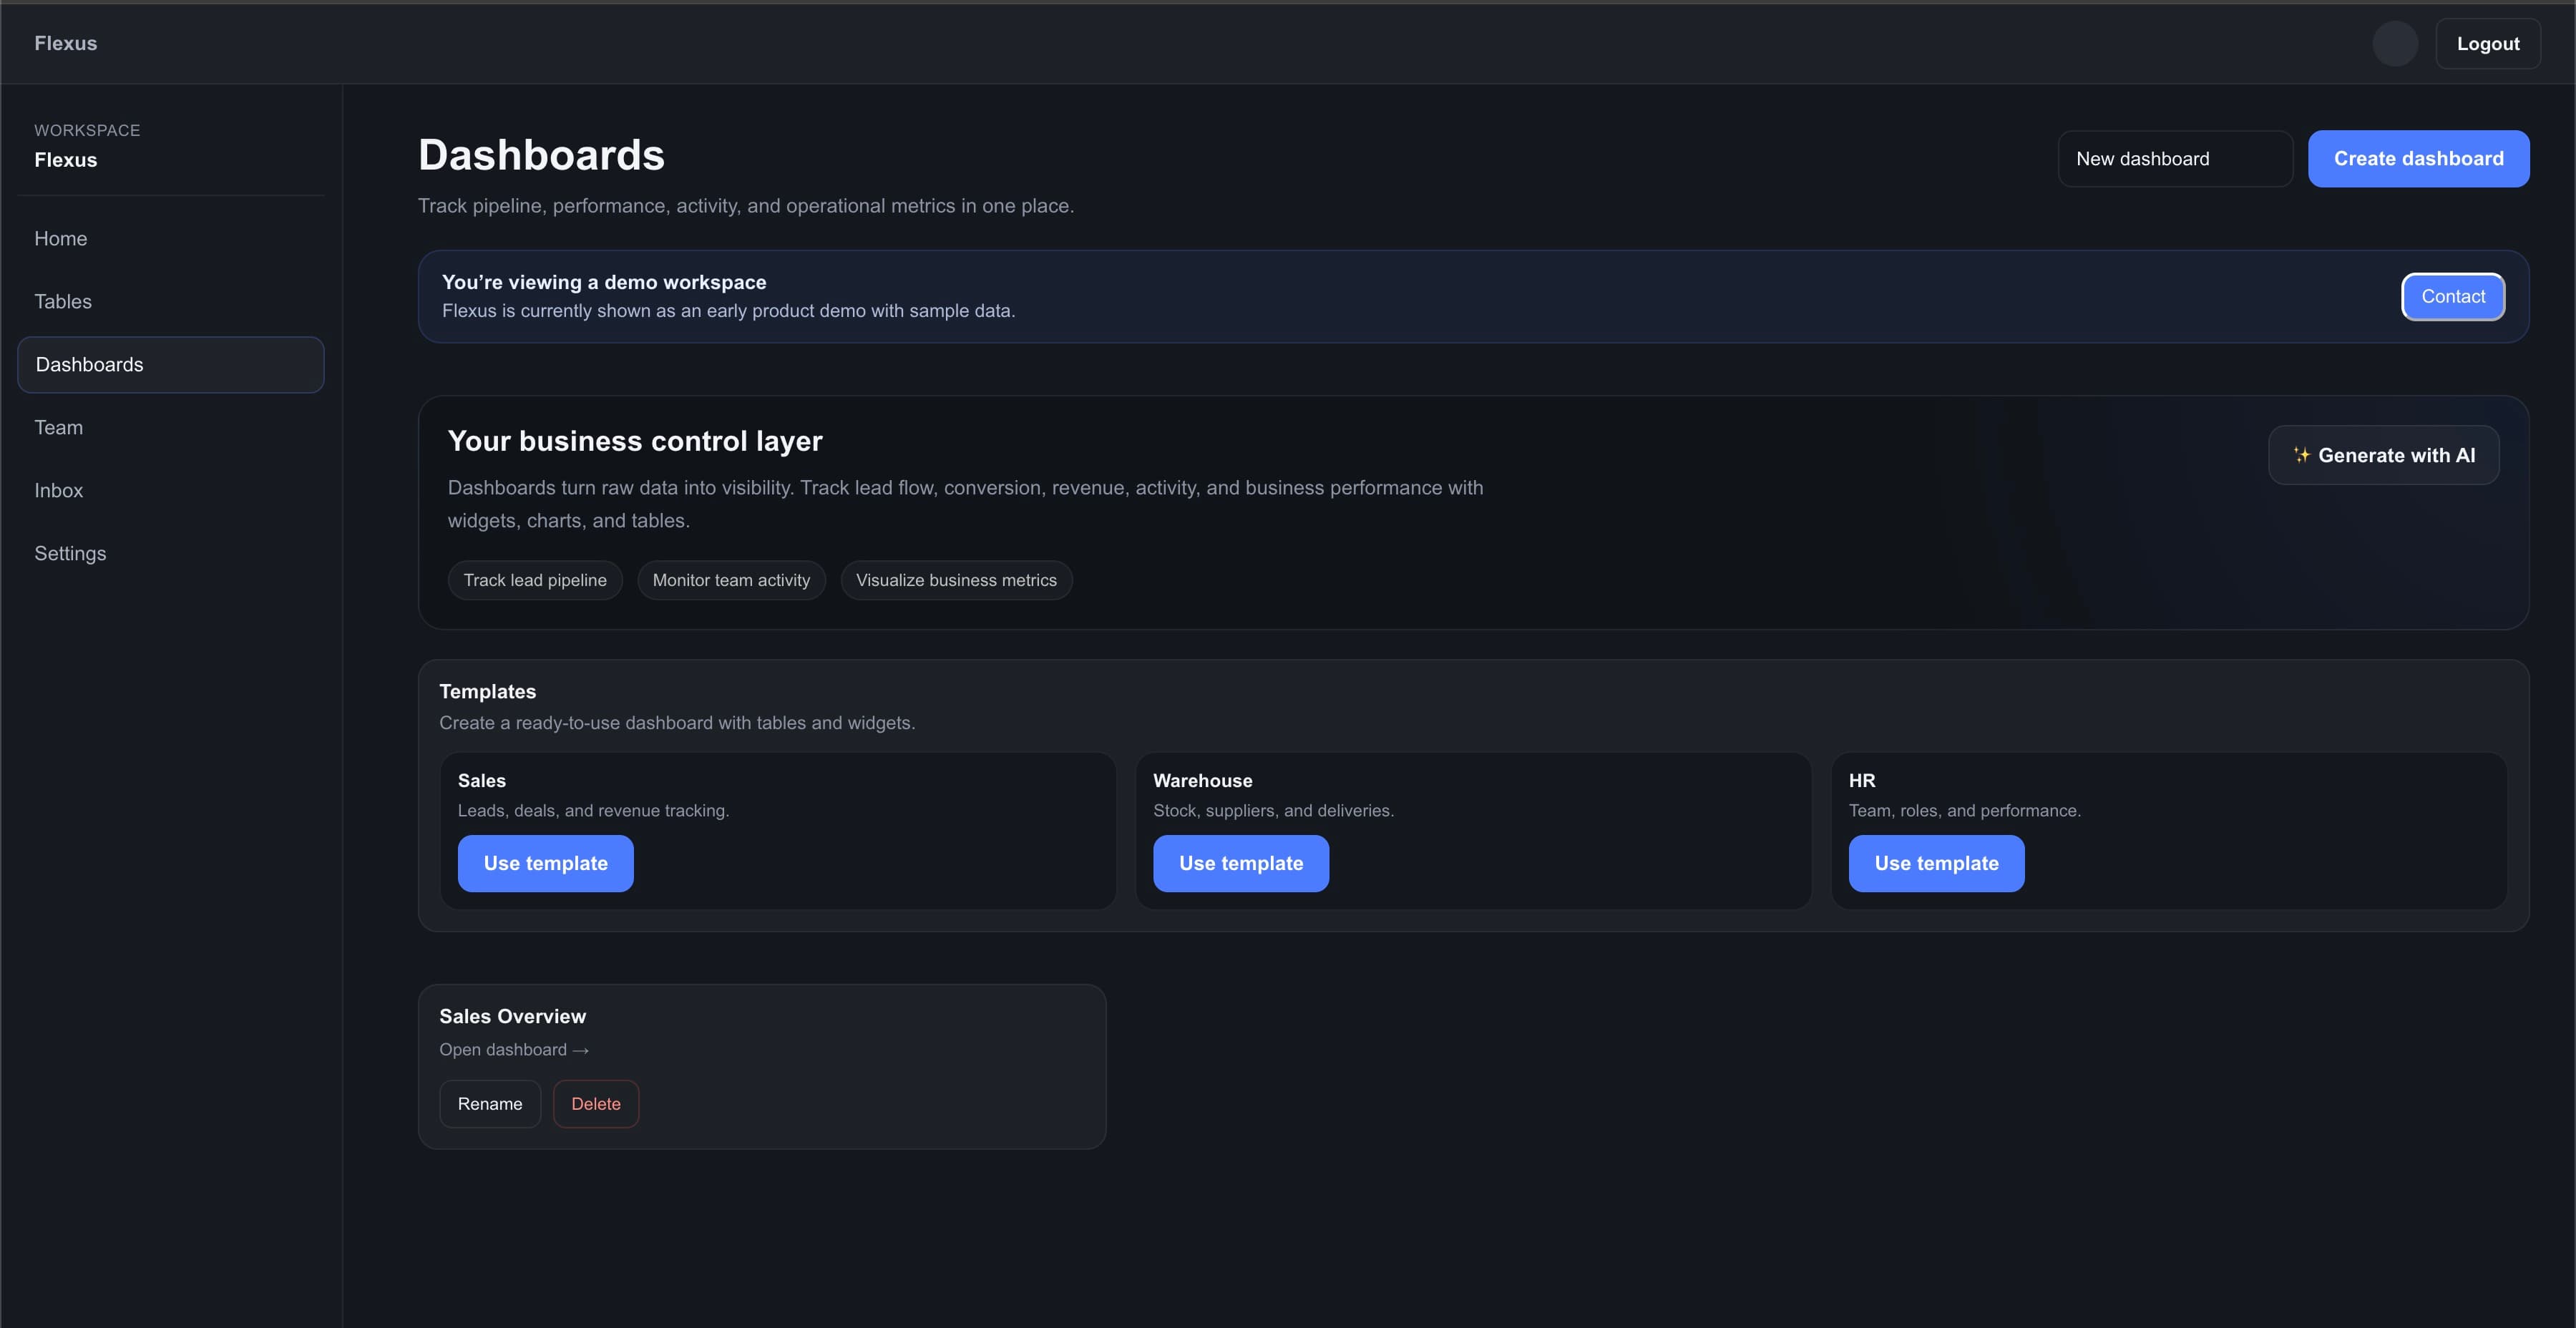Open the Sales Overview dashboard link
This screenshot has width=2576, height=1328.
coord(514,1049)
